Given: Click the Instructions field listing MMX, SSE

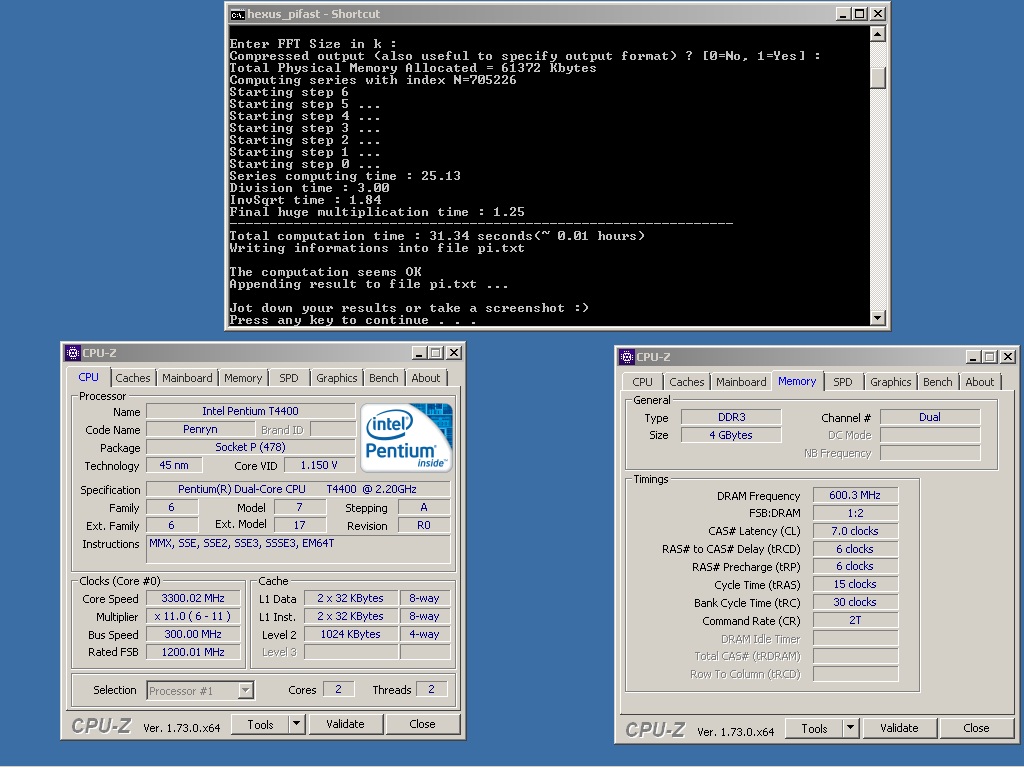Looking at the screenshot, I should tap(298, 549).
